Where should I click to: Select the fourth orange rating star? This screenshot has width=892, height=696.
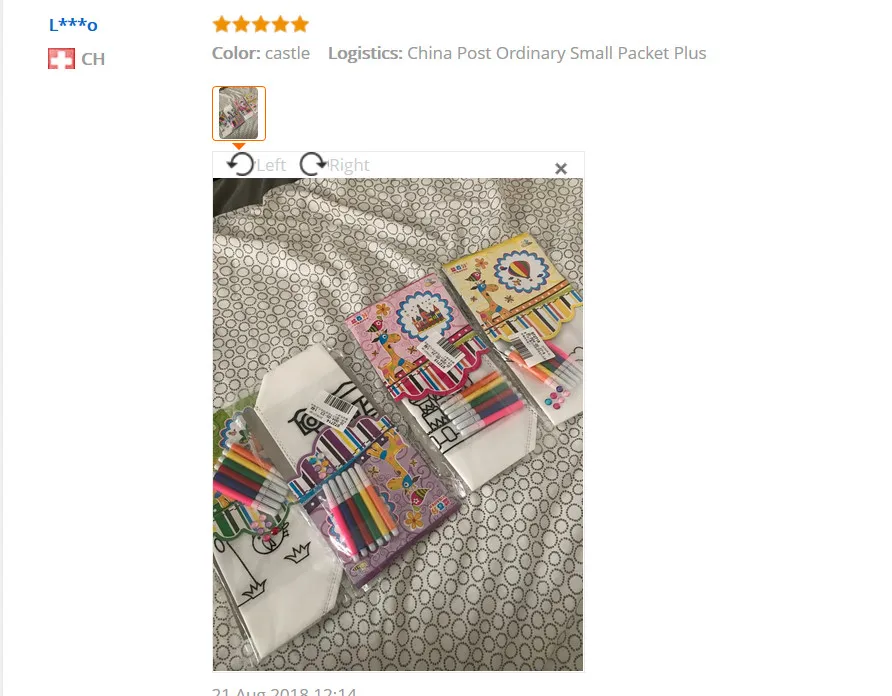[280, 24]
